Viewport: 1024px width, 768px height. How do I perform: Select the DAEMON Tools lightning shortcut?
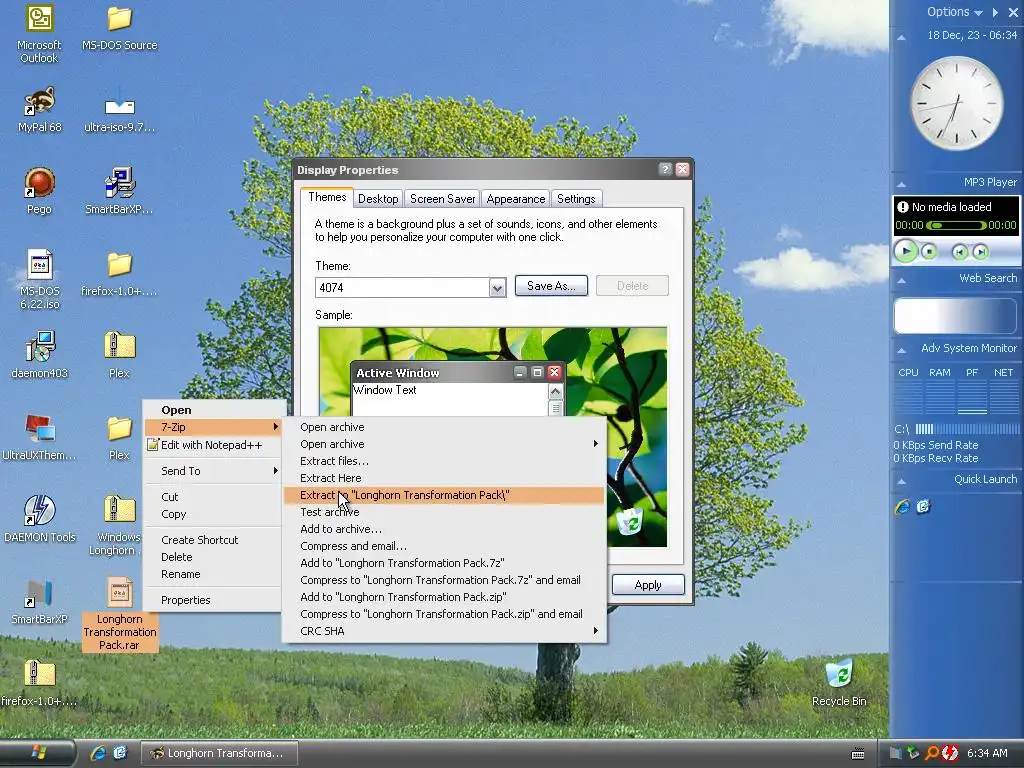(39, 510)
